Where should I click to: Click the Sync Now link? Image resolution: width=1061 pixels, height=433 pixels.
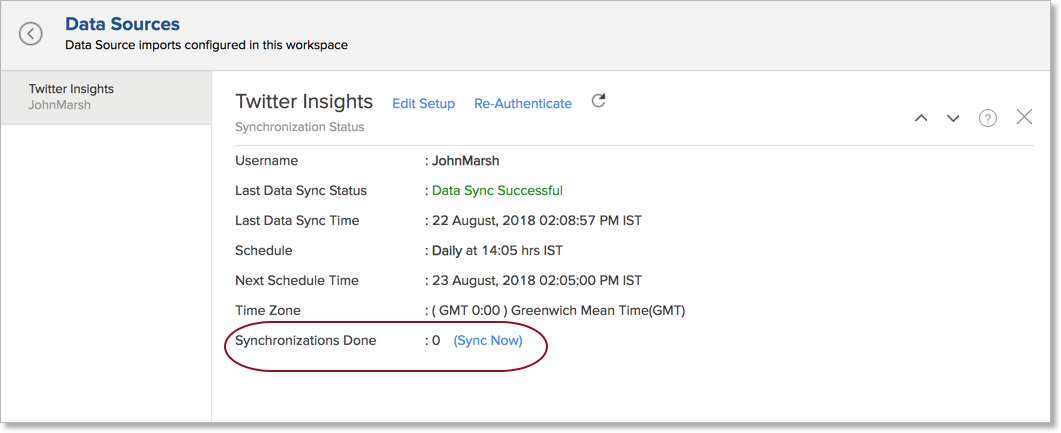pyautogui.click(x=488, y=340)
